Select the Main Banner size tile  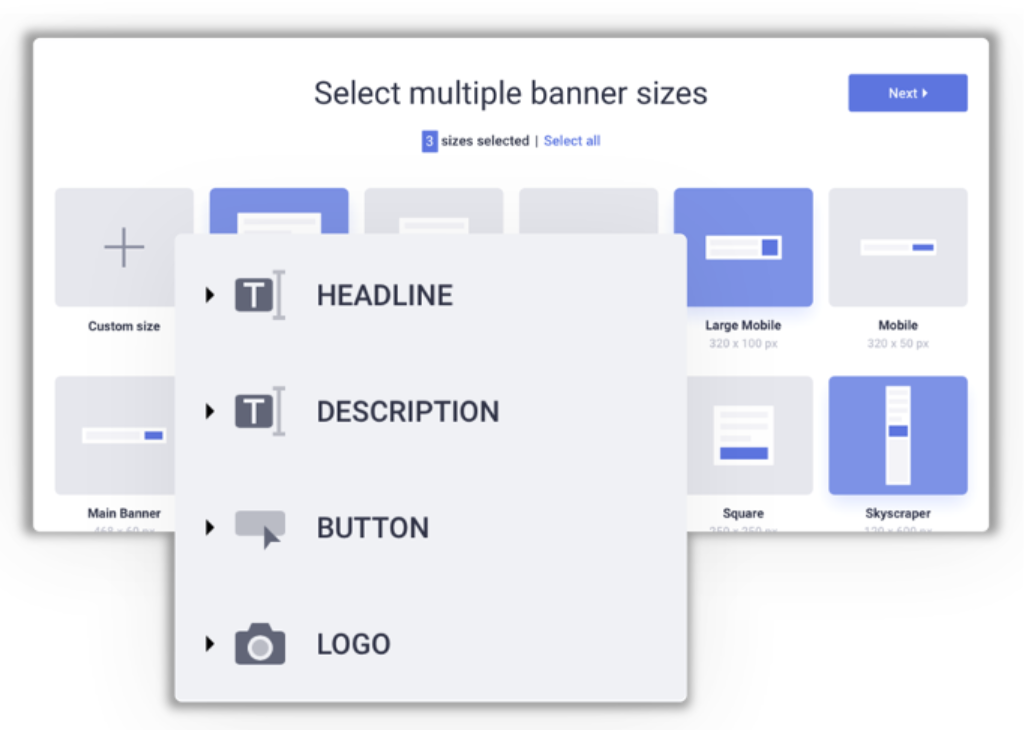coord(115,435)
